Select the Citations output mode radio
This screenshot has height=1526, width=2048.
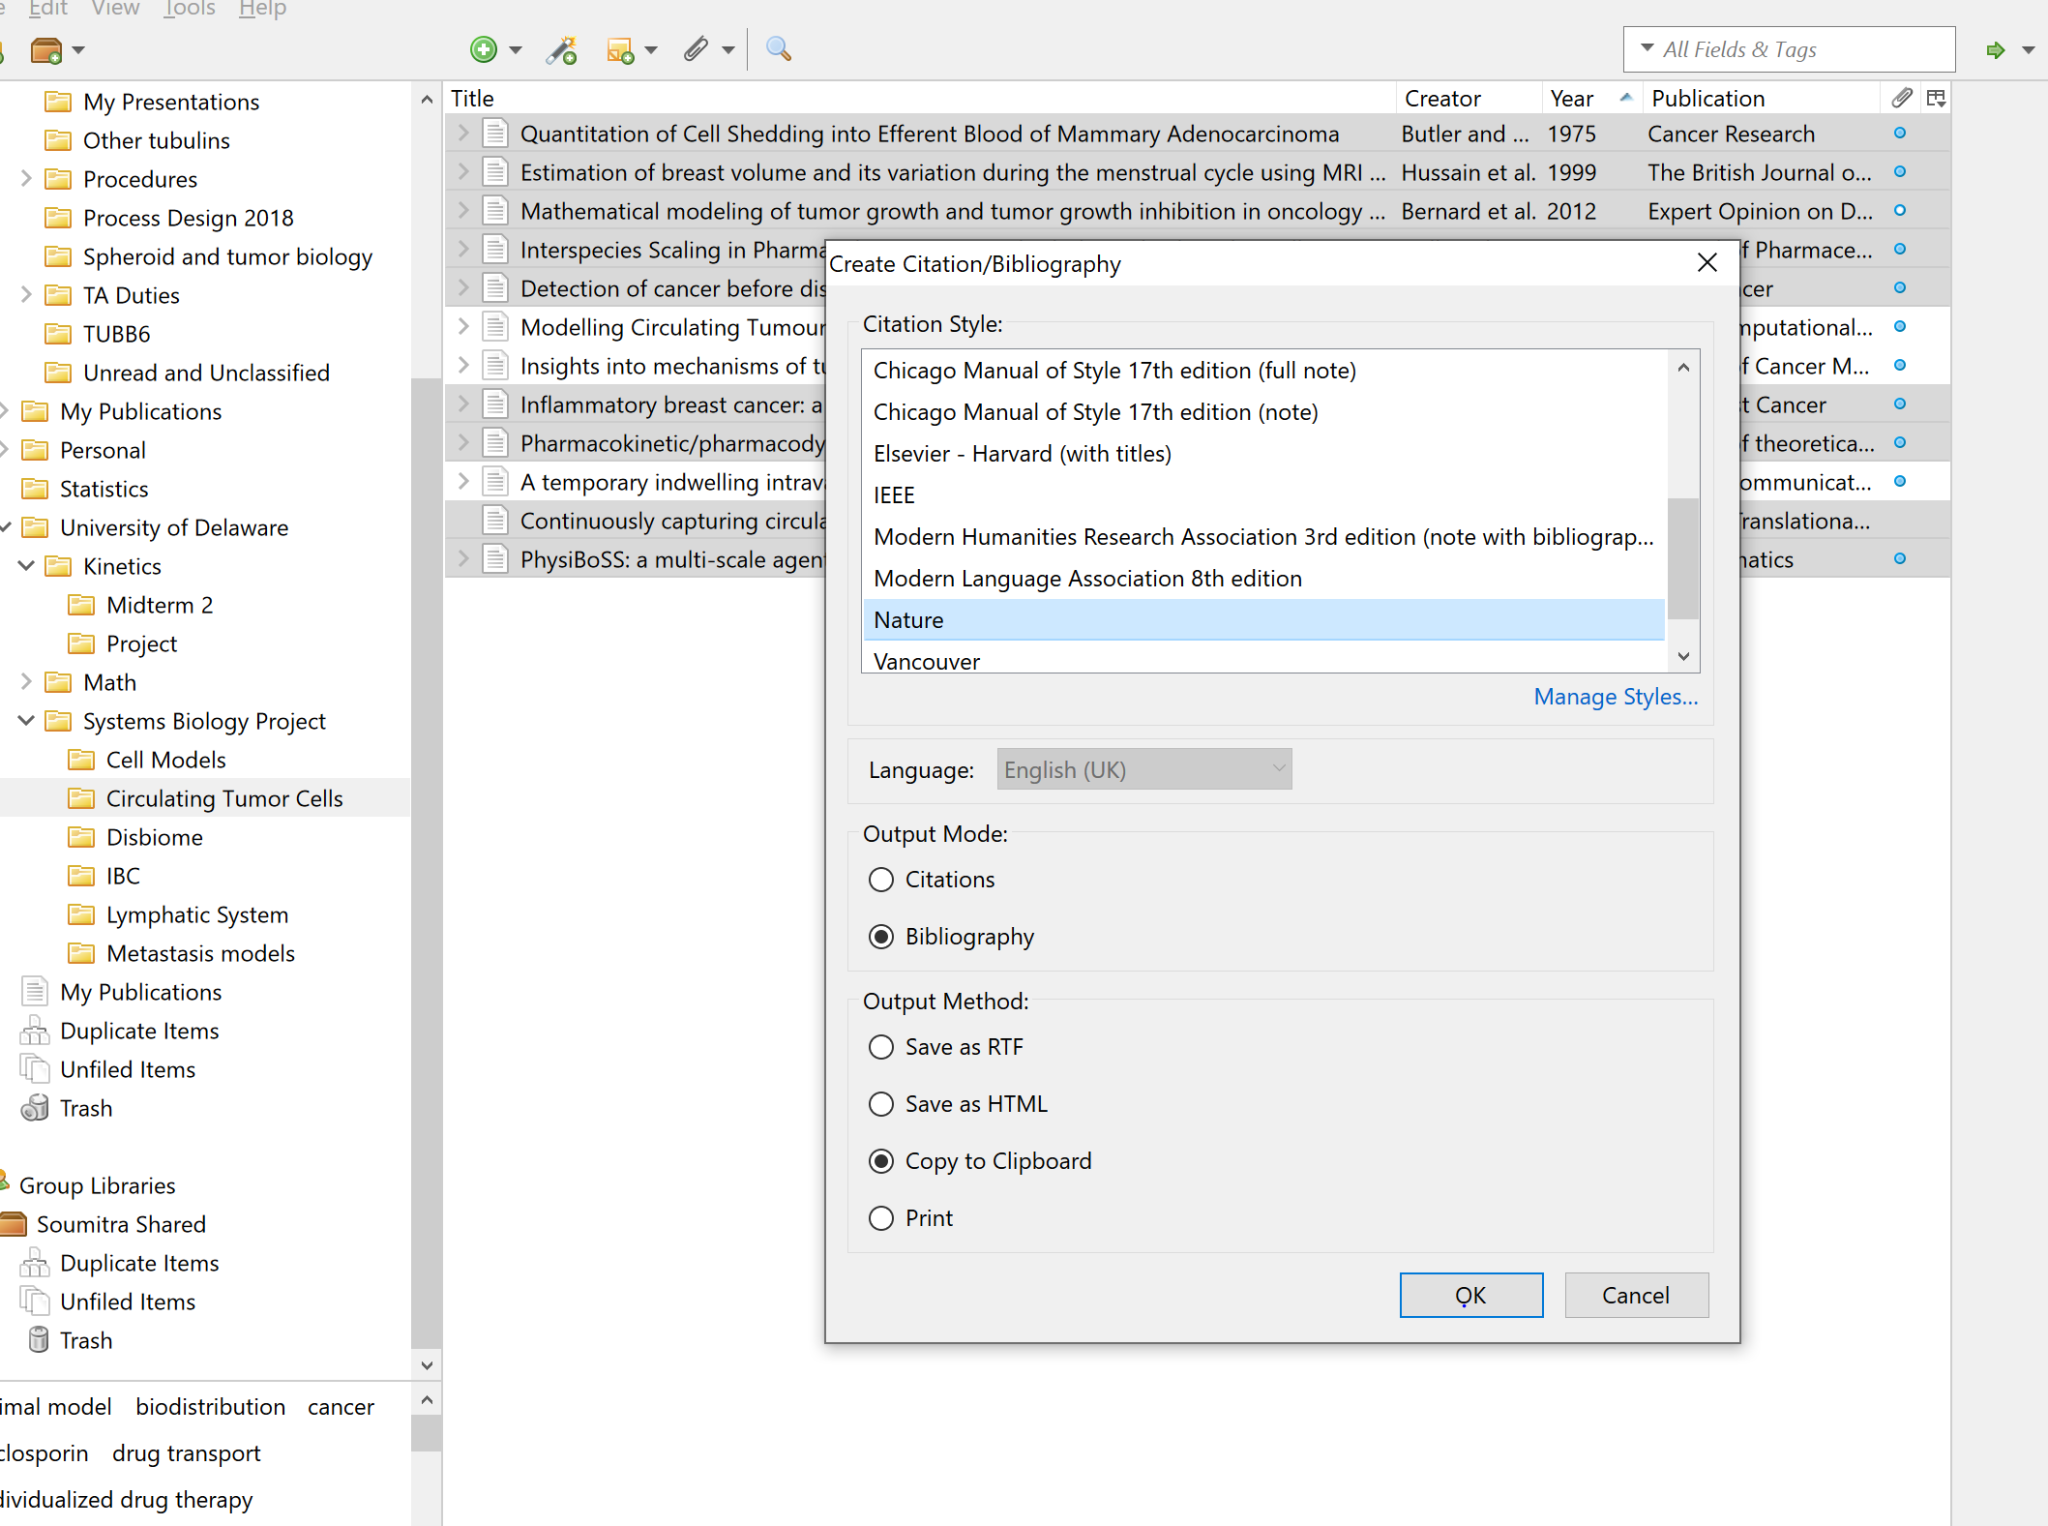click(881, 879)
